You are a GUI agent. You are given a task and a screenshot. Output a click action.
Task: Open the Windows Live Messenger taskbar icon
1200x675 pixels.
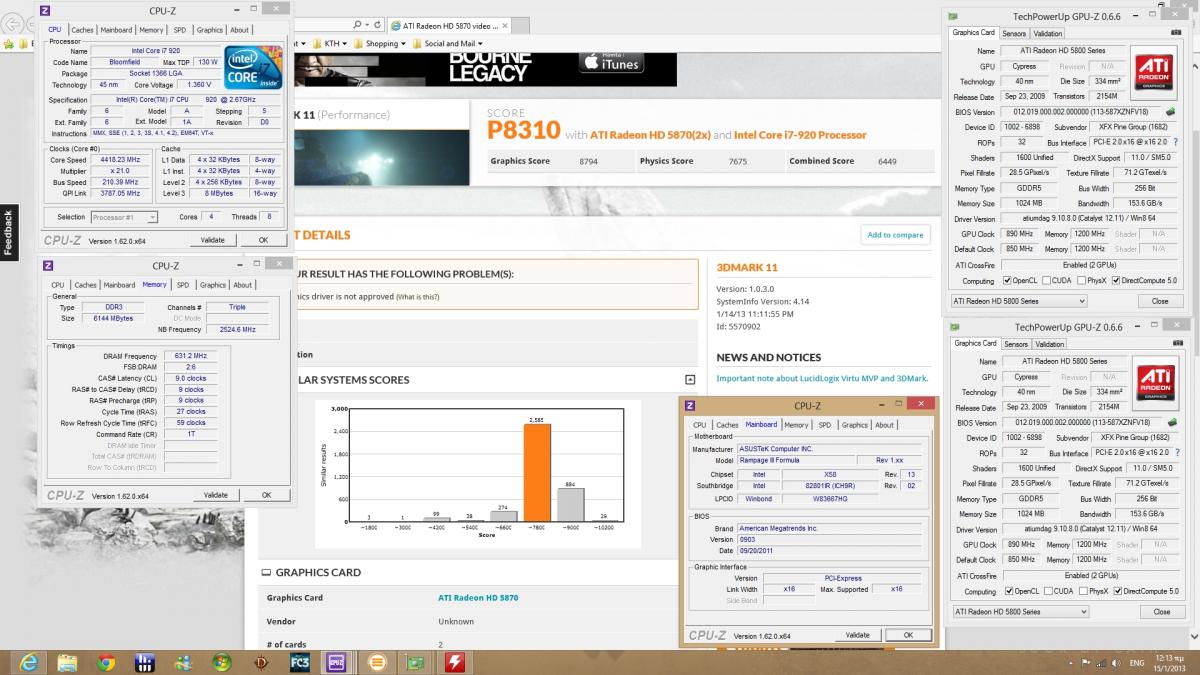point(184,661)
